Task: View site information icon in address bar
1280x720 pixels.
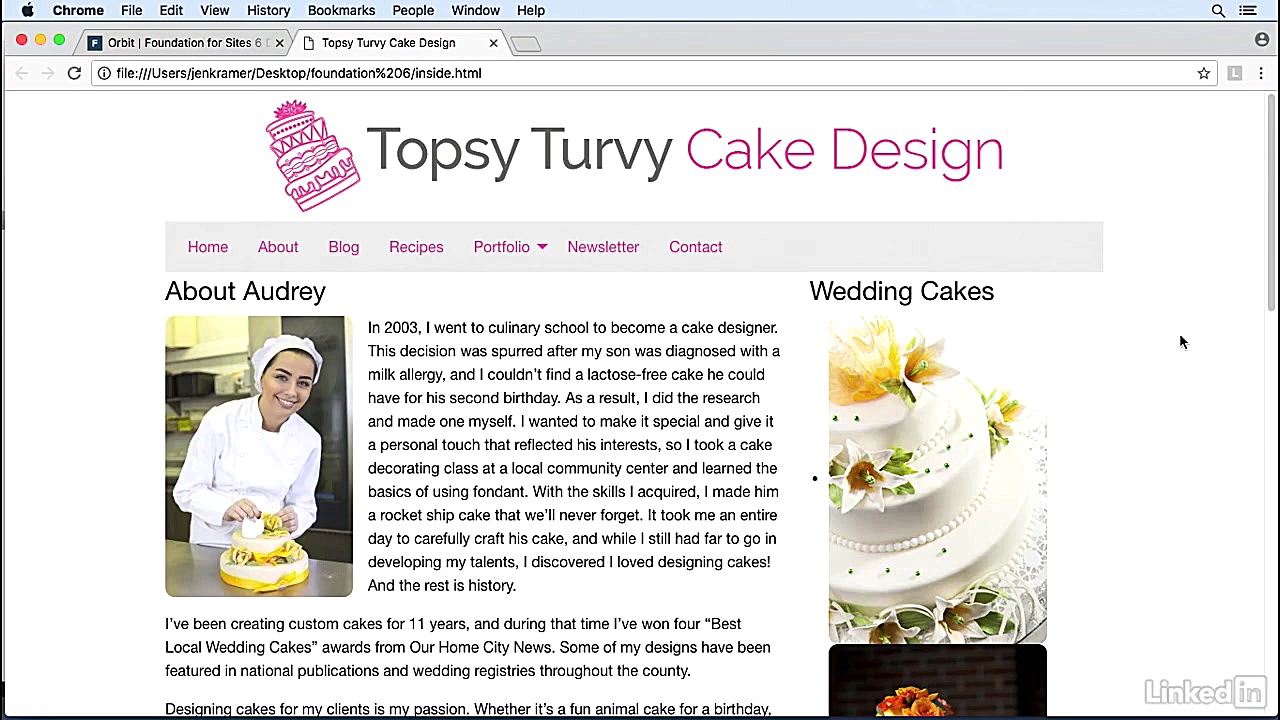Action: click(104, 73)
